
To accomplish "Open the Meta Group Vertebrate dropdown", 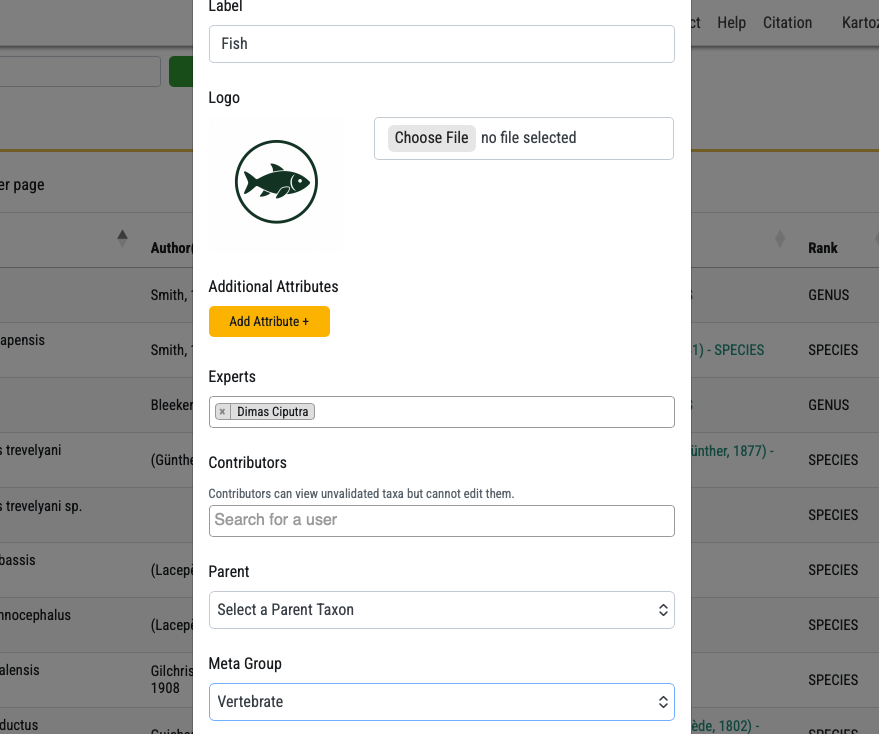I will (x=442, y=701).
